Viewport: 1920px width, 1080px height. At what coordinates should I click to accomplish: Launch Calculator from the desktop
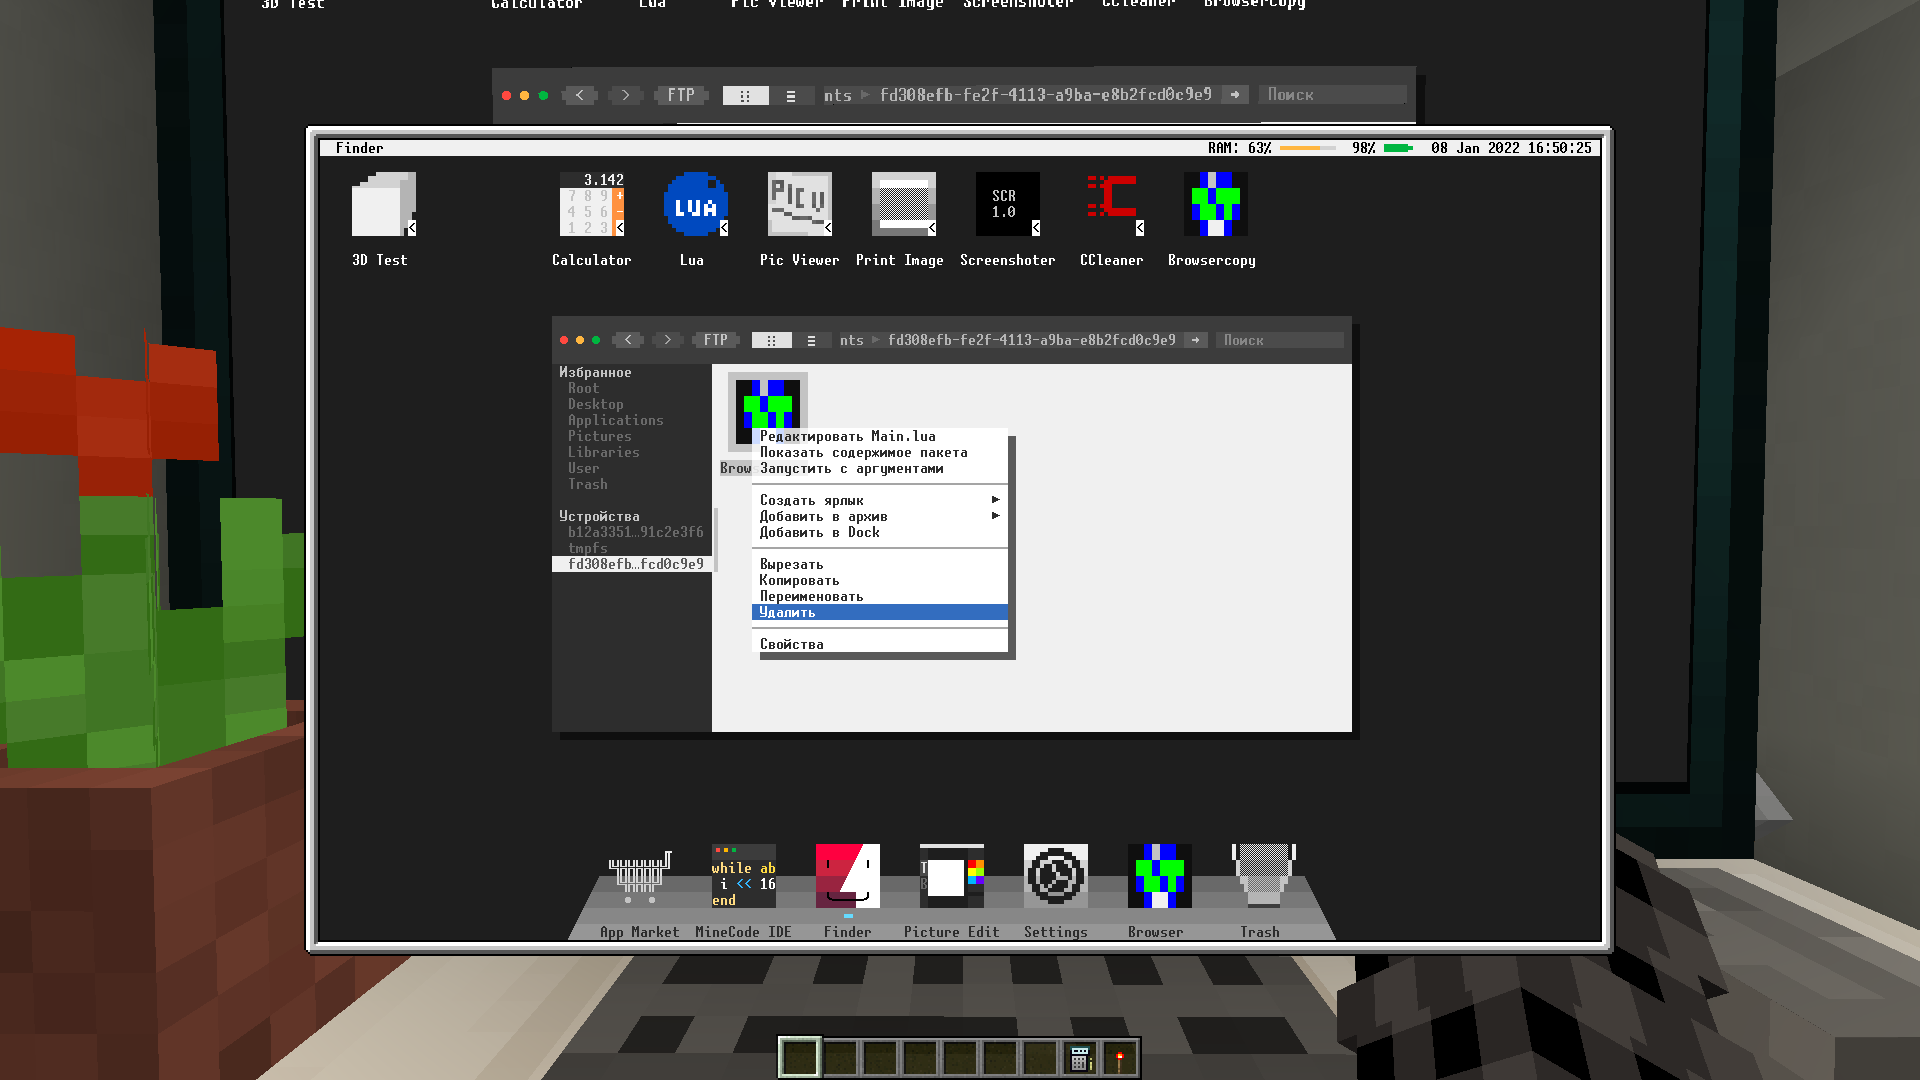point(591,205)
